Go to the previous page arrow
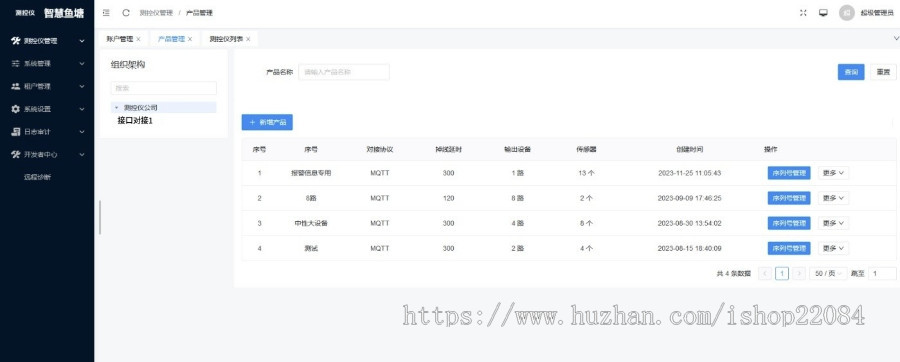 (x=765, y=274)
